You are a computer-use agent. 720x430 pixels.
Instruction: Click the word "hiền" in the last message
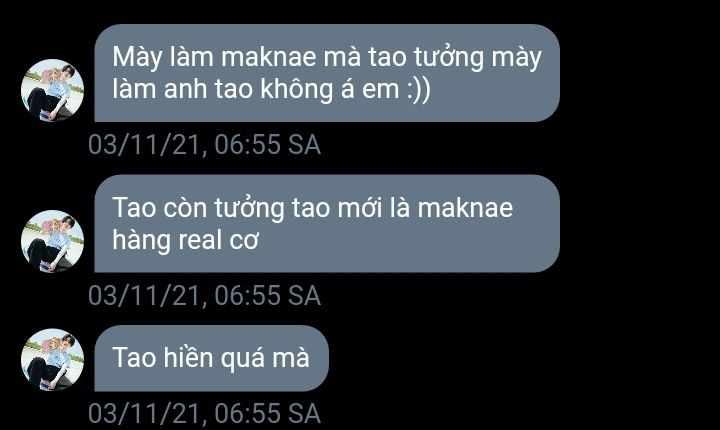tap(188, 357)
